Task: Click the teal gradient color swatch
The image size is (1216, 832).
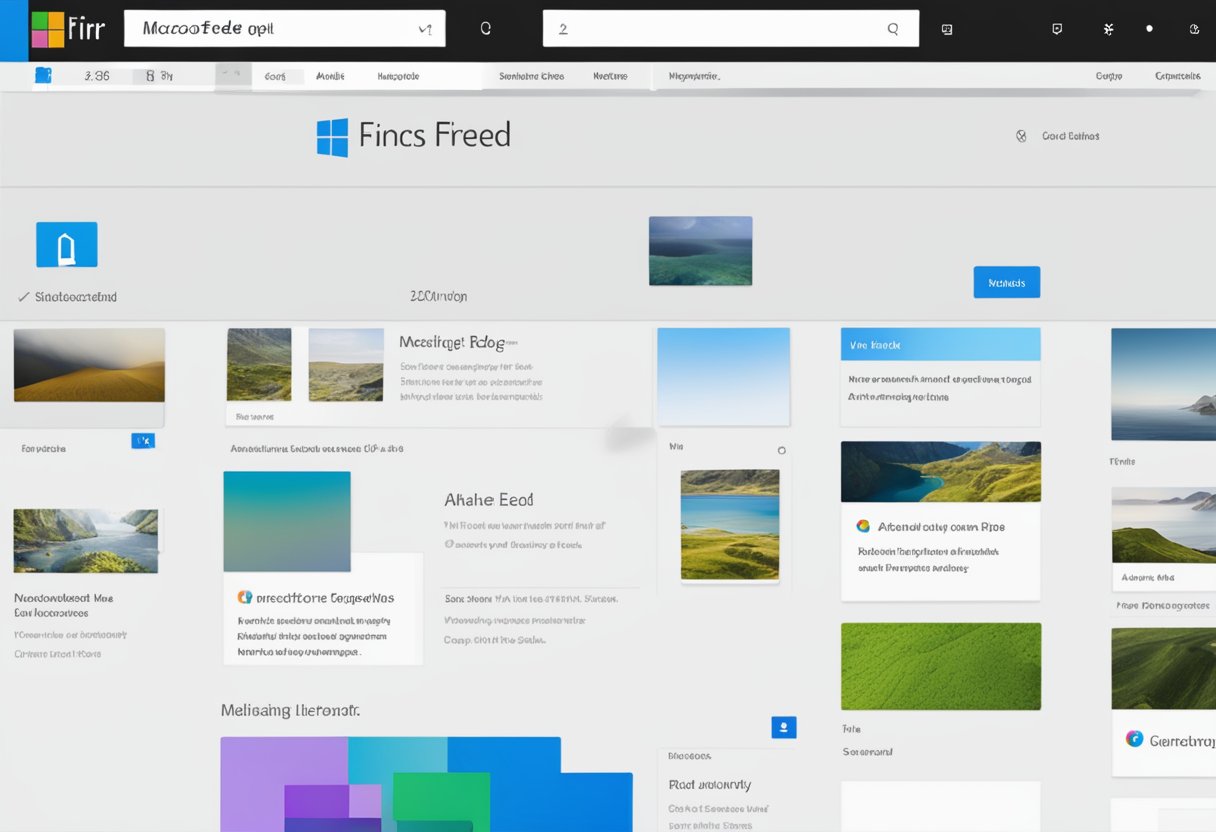Action: (x=287, y=521)
